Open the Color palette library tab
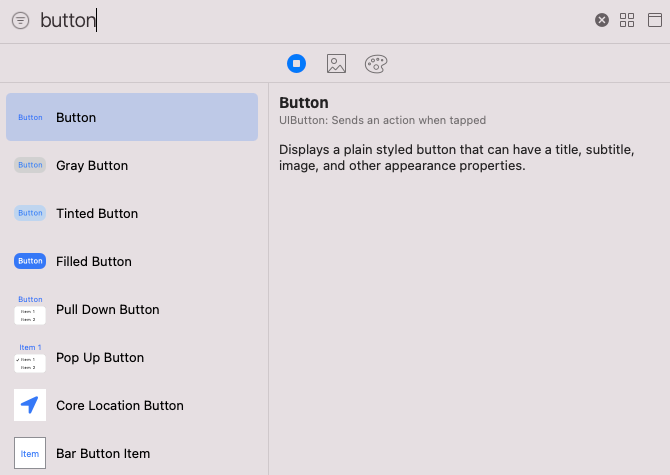The height and width of the screenshot is (475, 670). (x=376, y=64)
